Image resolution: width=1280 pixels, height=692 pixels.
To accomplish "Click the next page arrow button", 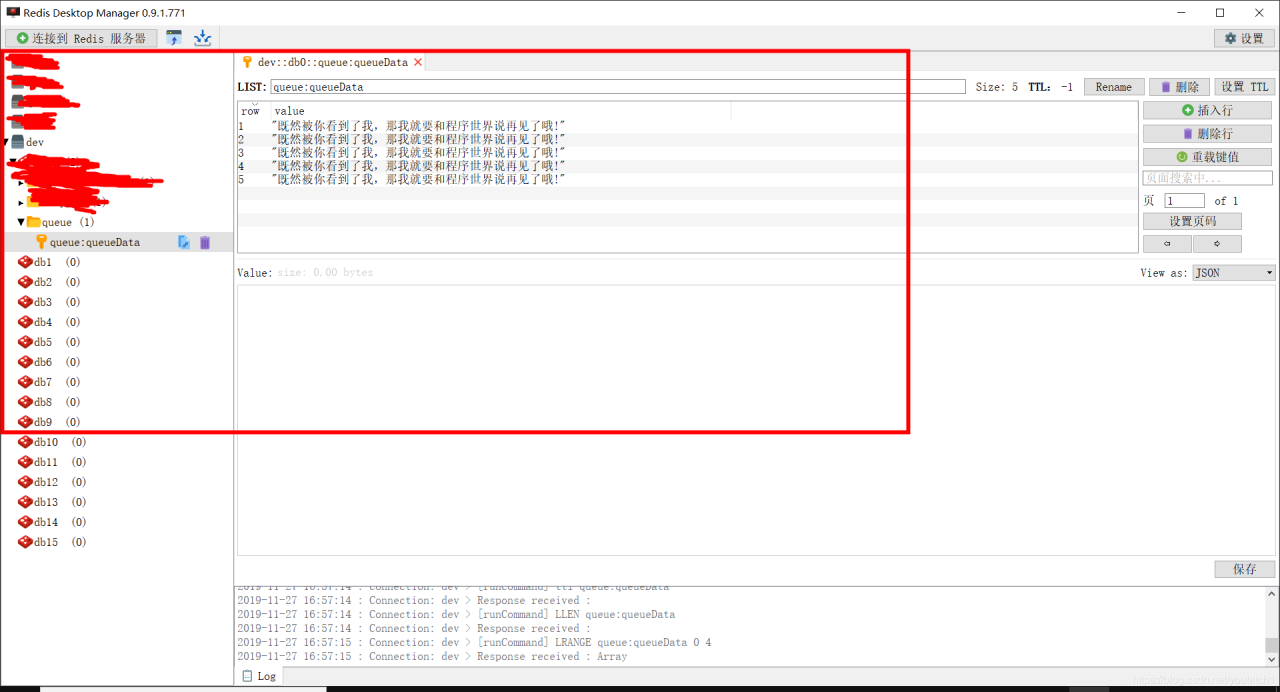I will (1217, 243).
